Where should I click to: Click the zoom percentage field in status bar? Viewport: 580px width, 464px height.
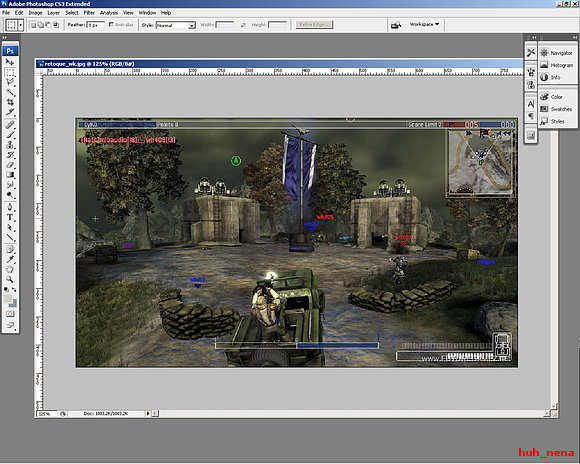coord(47,413)
